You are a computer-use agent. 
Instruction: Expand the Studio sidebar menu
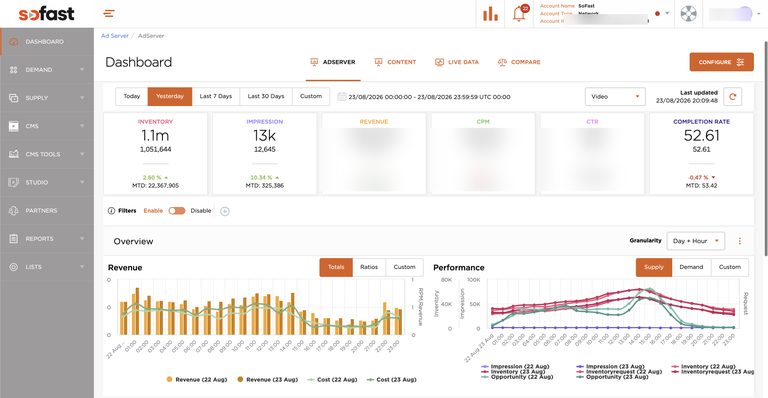(x=82, y=182)
